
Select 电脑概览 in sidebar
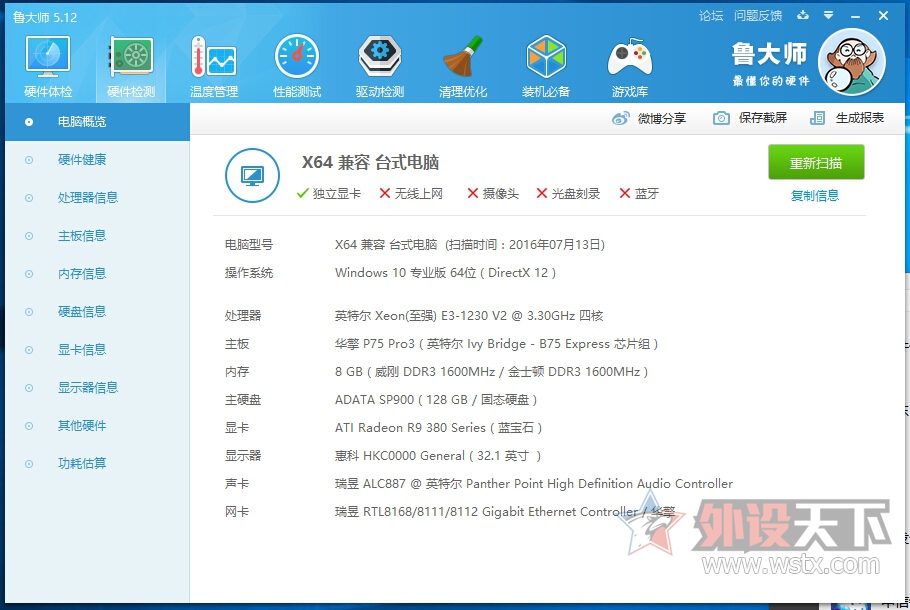98,122
